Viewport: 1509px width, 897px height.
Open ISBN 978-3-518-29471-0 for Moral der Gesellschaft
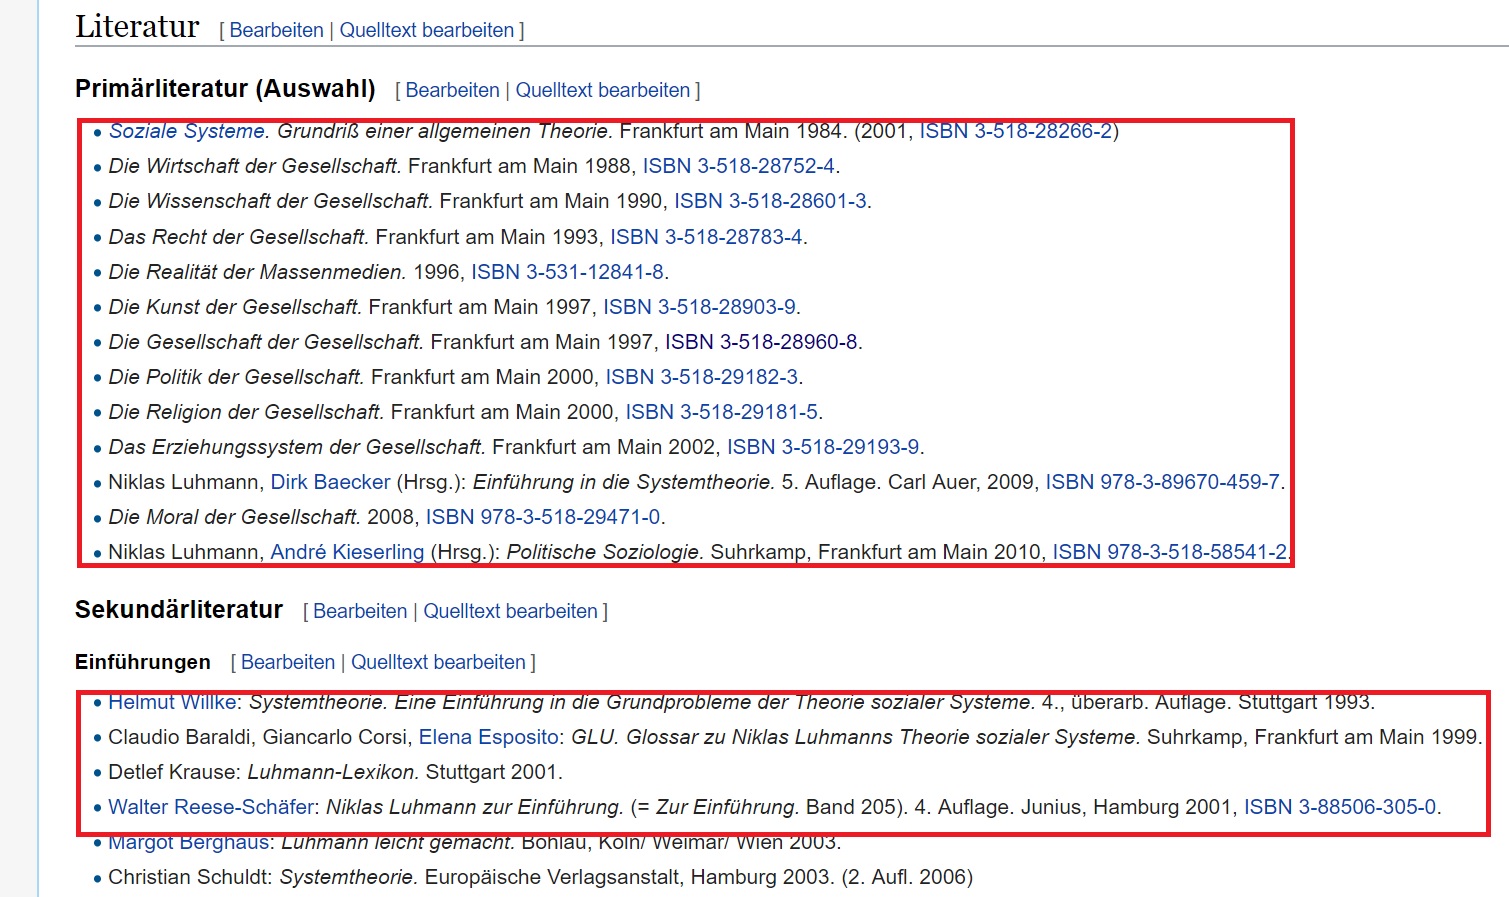coord(543,517)
